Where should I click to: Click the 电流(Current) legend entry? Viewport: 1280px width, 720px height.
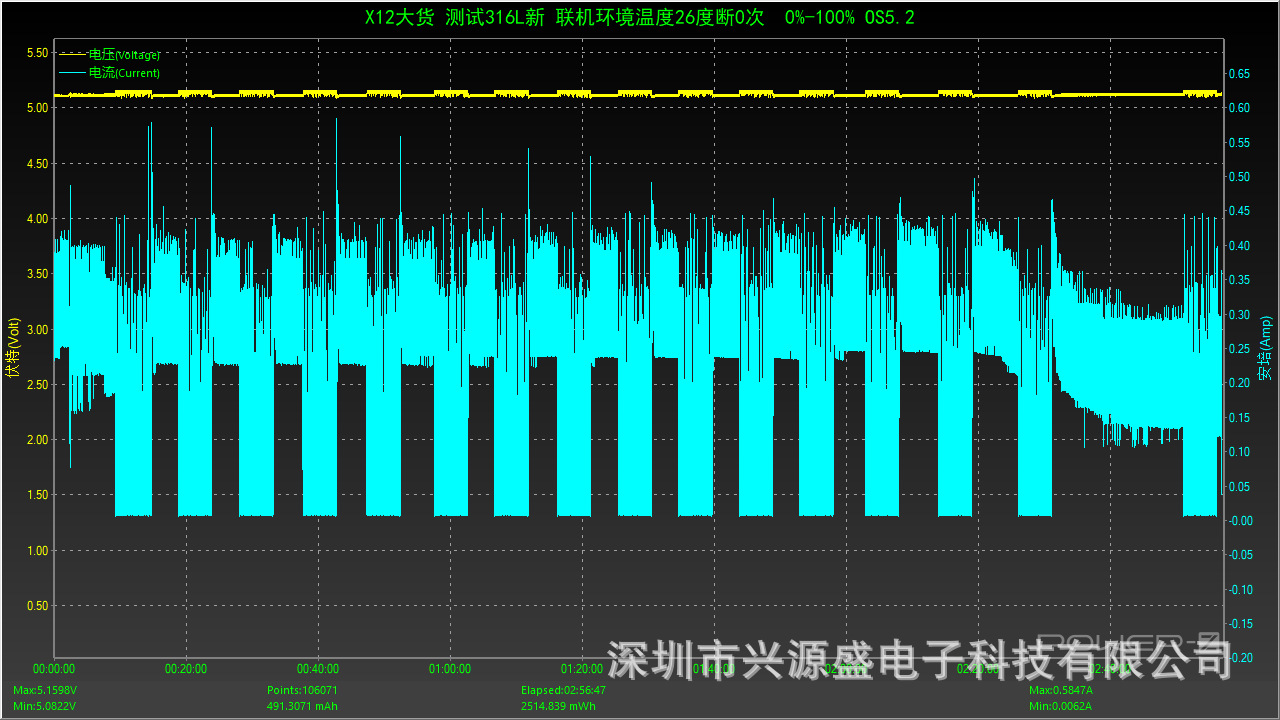click(x=124, y=73)
